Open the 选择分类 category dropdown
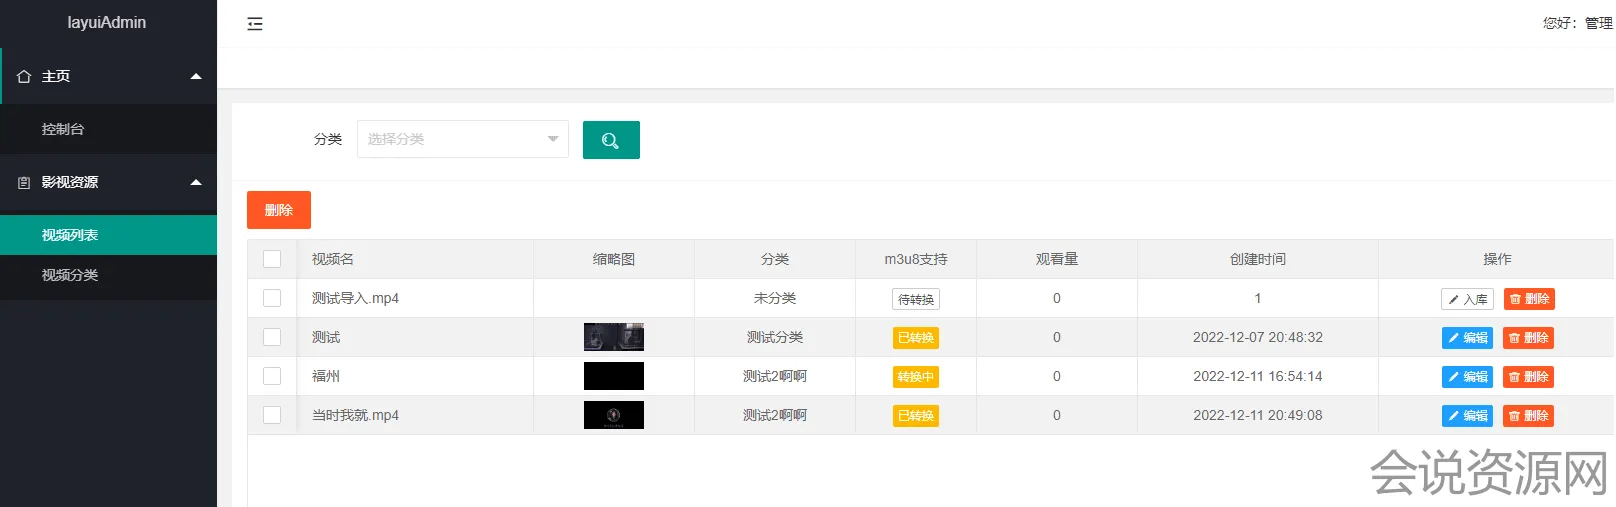 point(462,139)
